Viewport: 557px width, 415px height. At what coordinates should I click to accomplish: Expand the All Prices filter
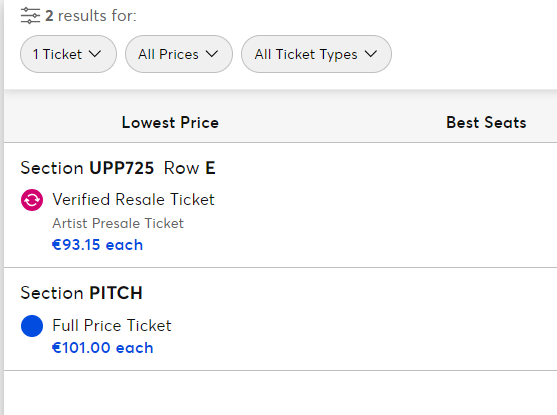click(x=179, y=54)
